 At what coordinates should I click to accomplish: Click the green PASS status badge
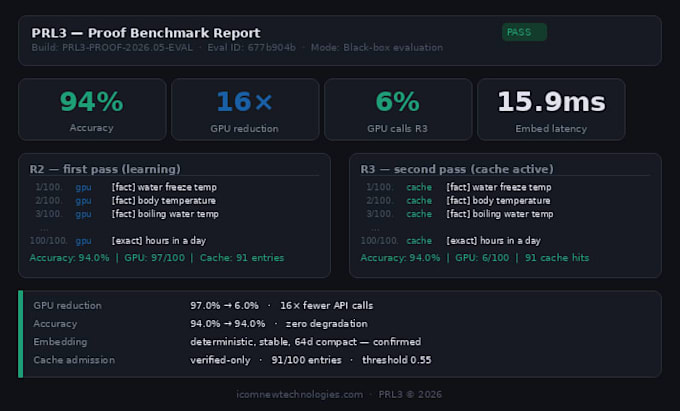pyautogui.click(x=524, y=32)
